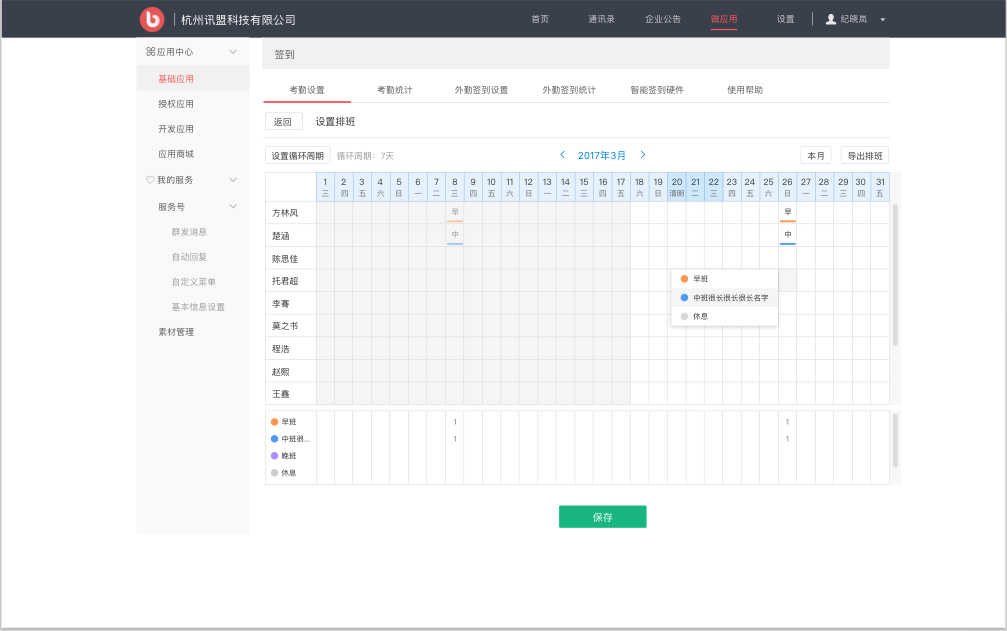
Task: Switch to 外勤签到设置 tab
Action: [482, 90]
